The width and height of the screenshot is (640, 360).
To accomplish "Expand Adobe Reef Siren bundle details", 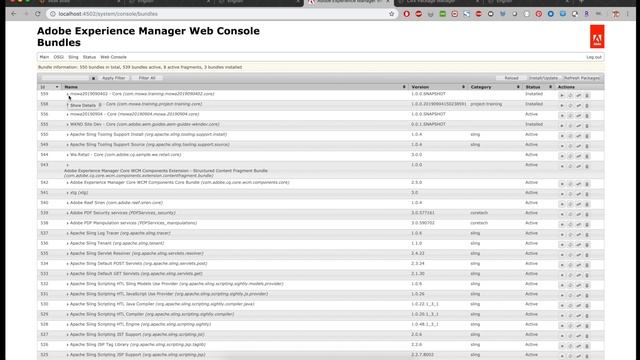I will click(x=67, y=203).
